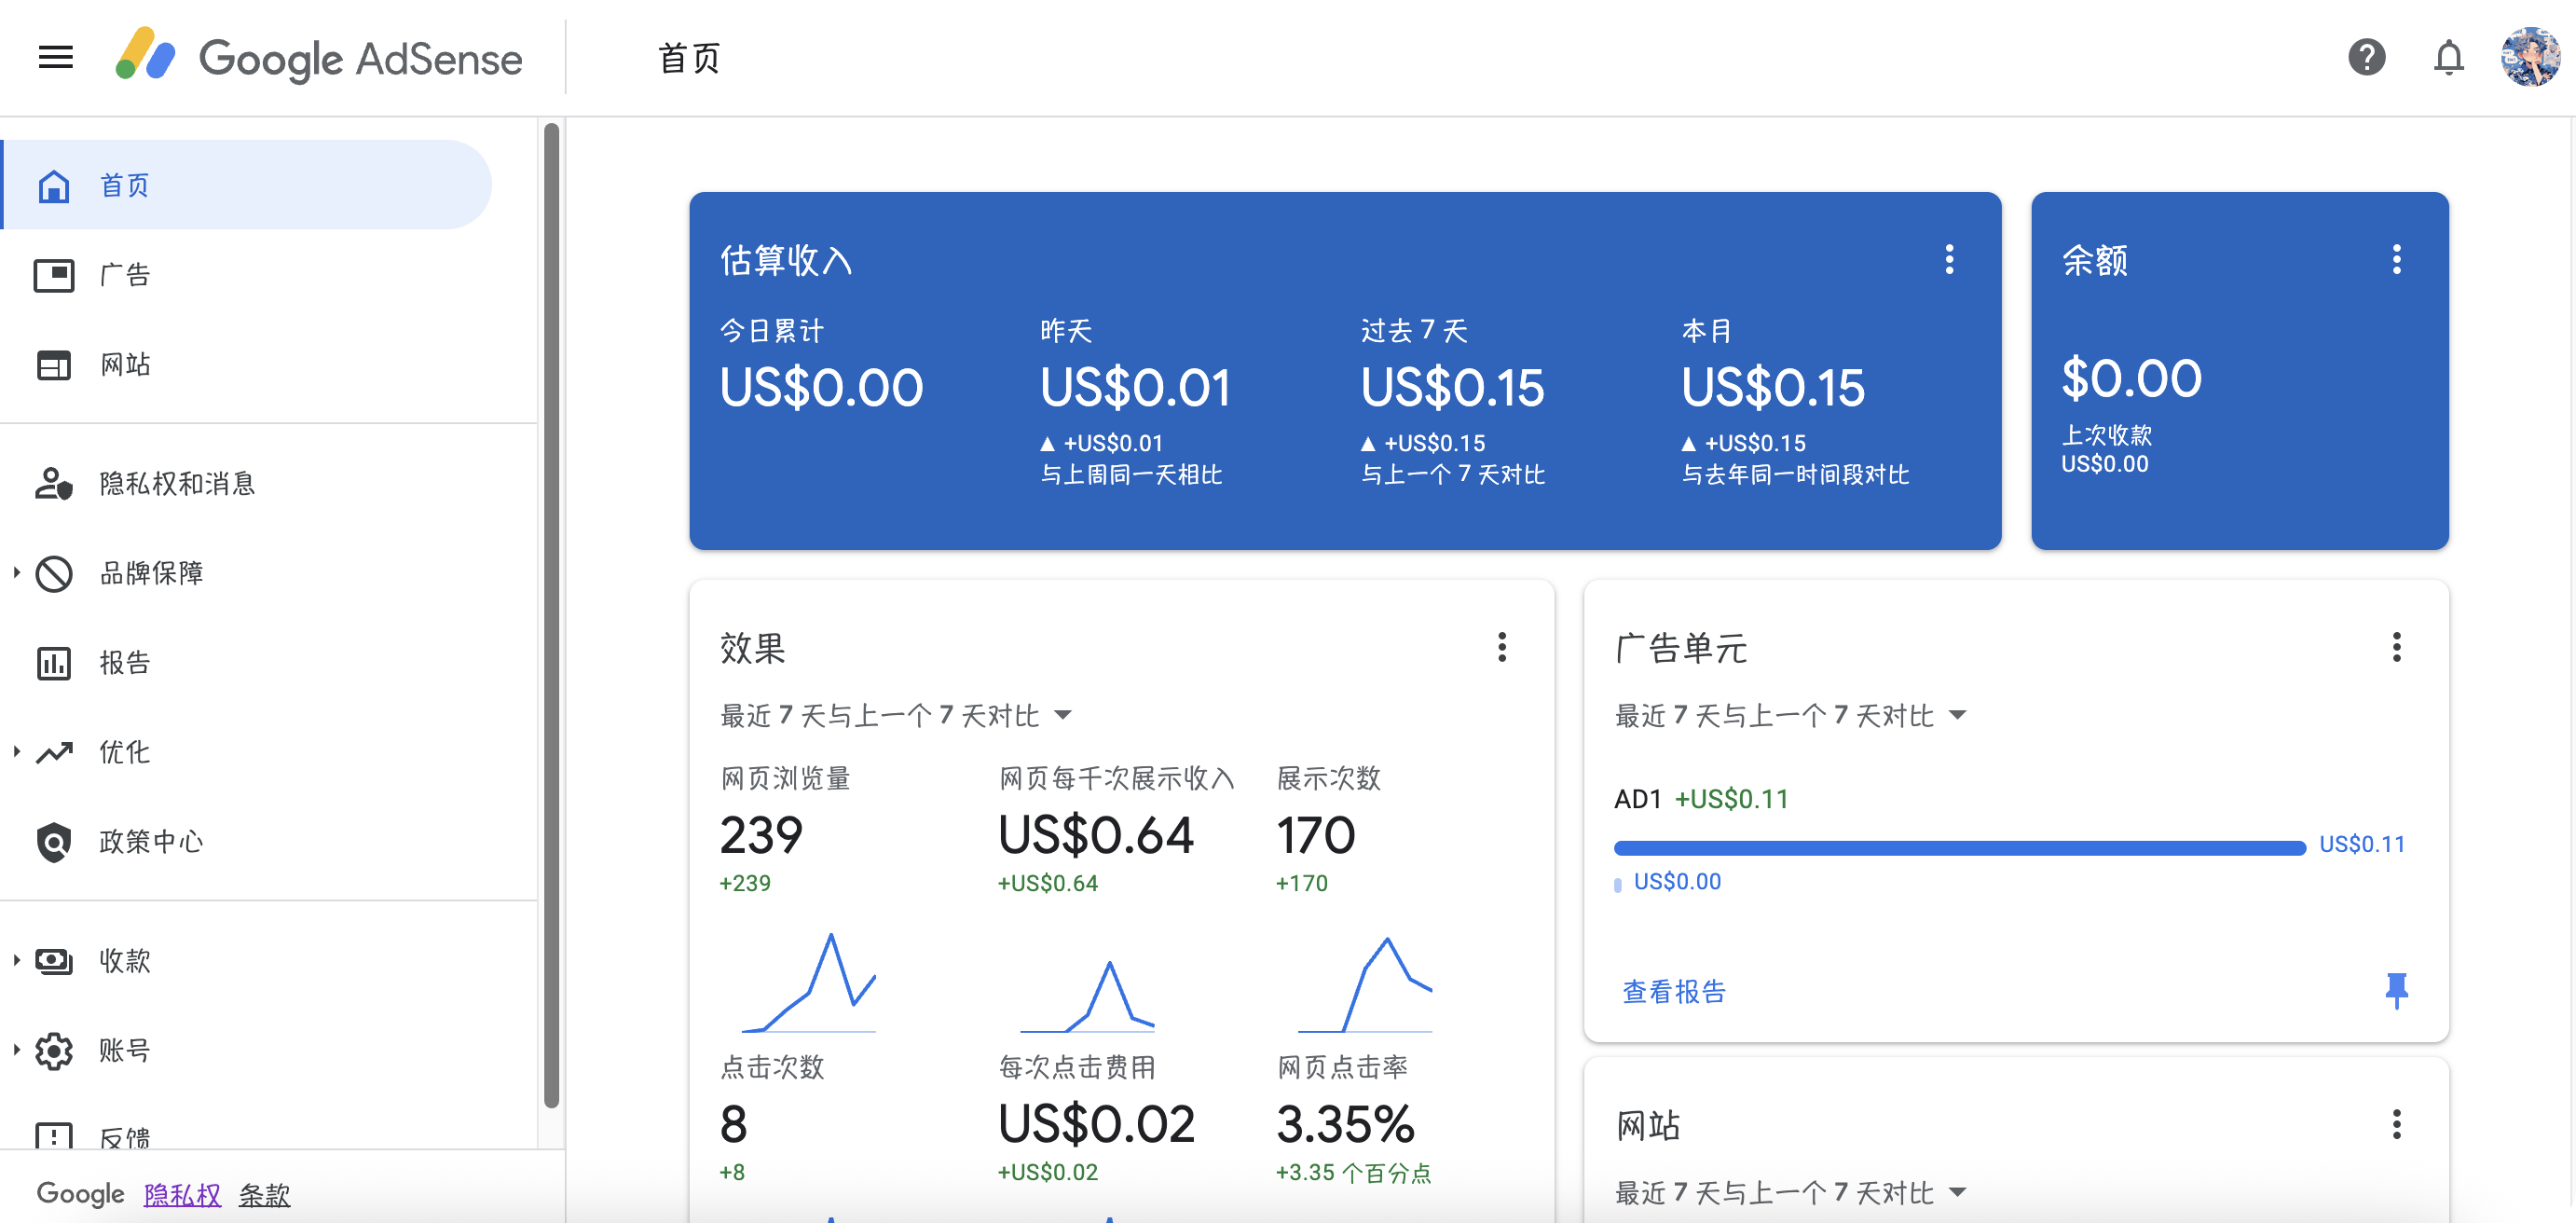
Task: Click the 报告 bar chart icon
Action: tap(54, 663)
